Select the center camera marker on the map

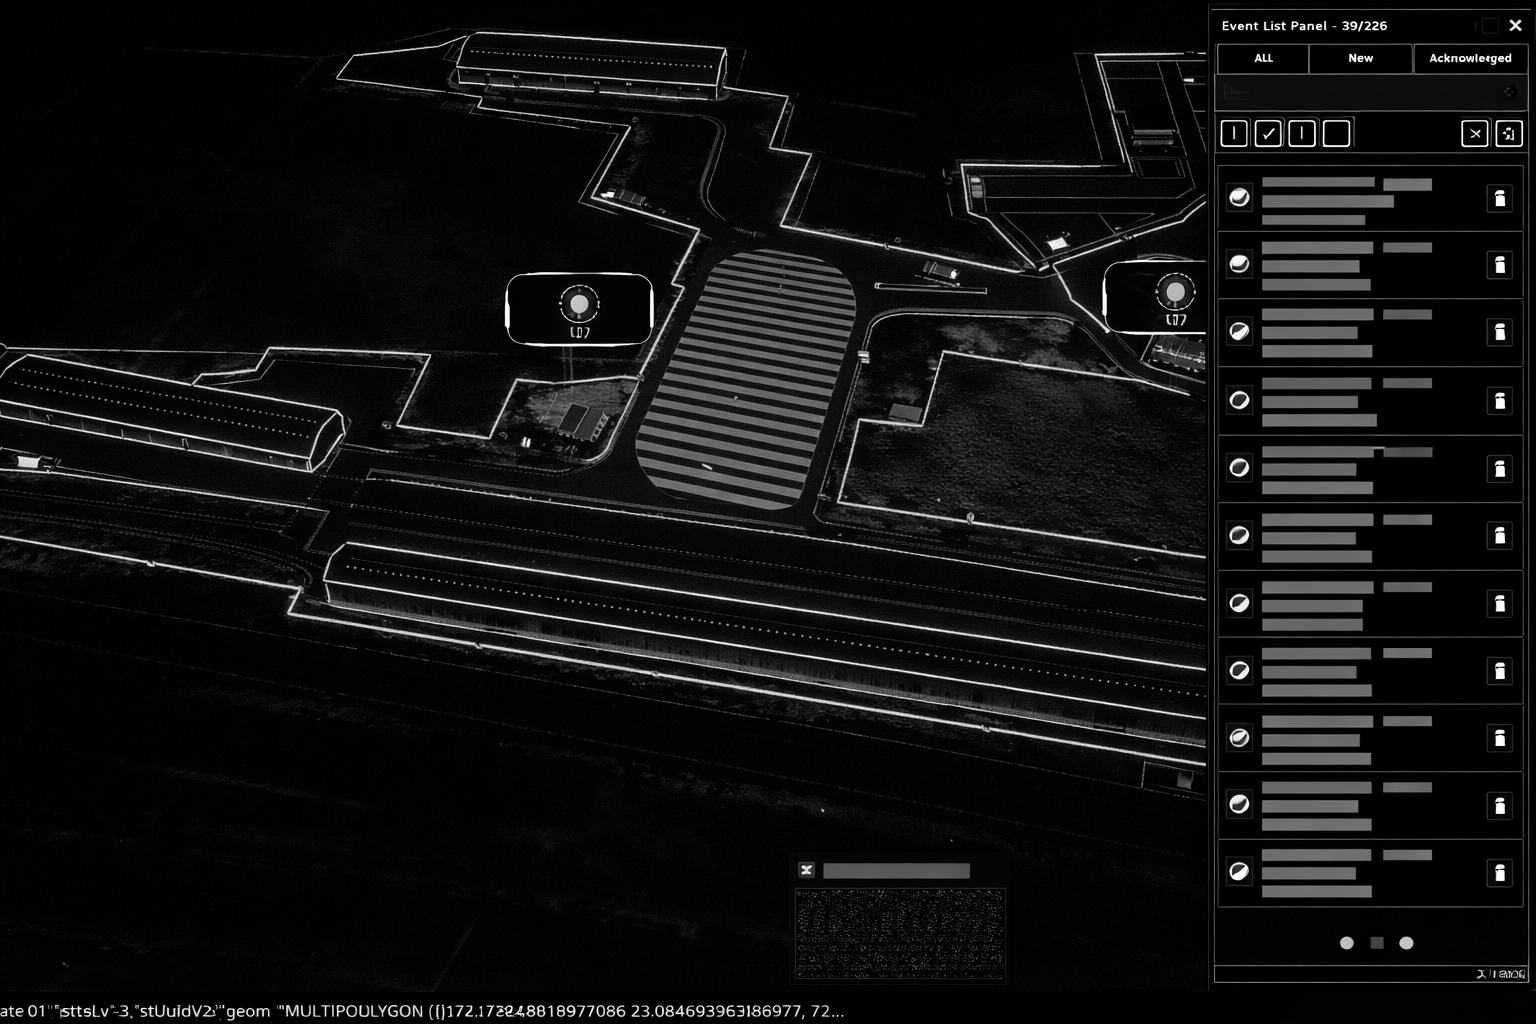coord(579,304)
